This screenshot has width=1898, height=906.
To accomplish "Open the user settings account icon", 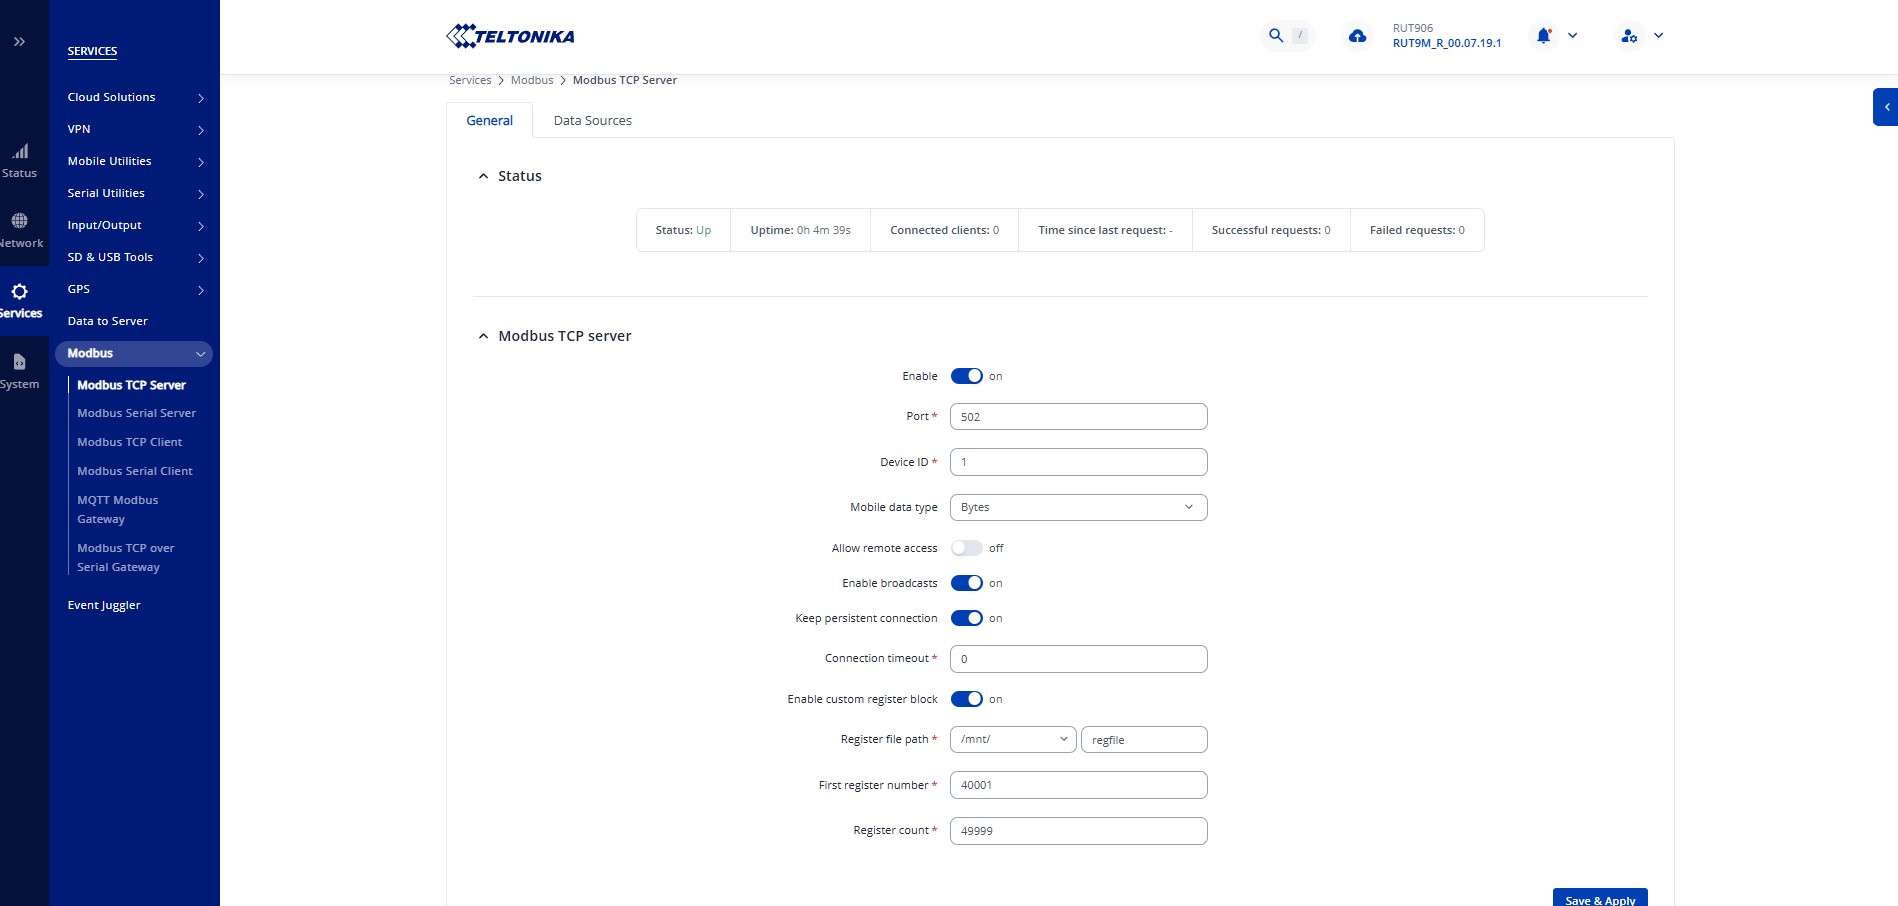I will [x=1629, y=36].
